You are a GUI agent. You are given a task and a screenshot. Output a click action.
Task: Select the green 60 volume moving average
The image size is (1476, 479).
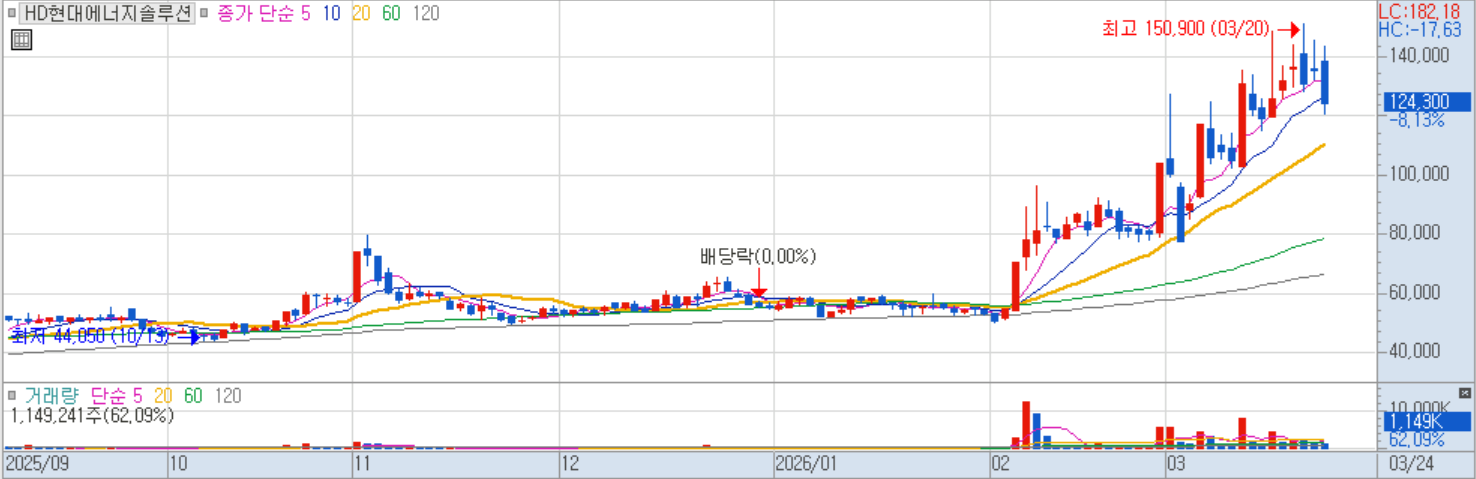pyautogui.click(x=192, y=396)
